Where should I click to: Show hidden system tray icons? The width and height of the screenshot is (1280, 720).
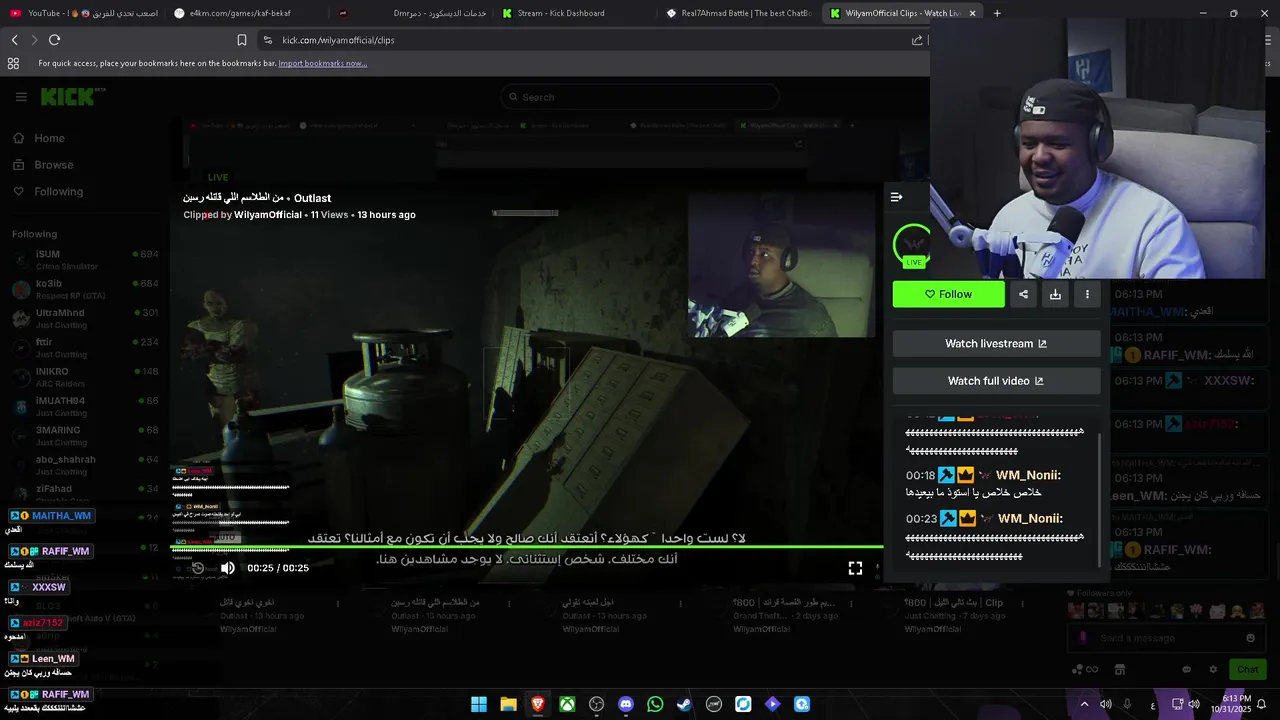(1084, 704)
